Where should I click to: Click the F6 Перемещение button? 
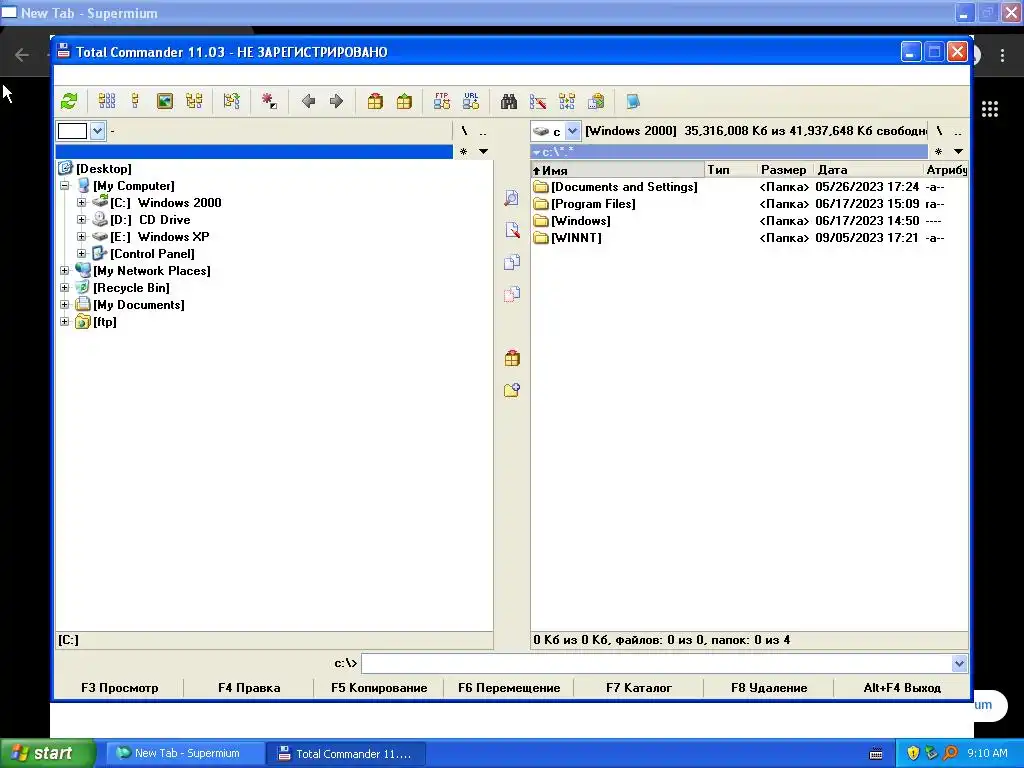(x=509, y=688)
